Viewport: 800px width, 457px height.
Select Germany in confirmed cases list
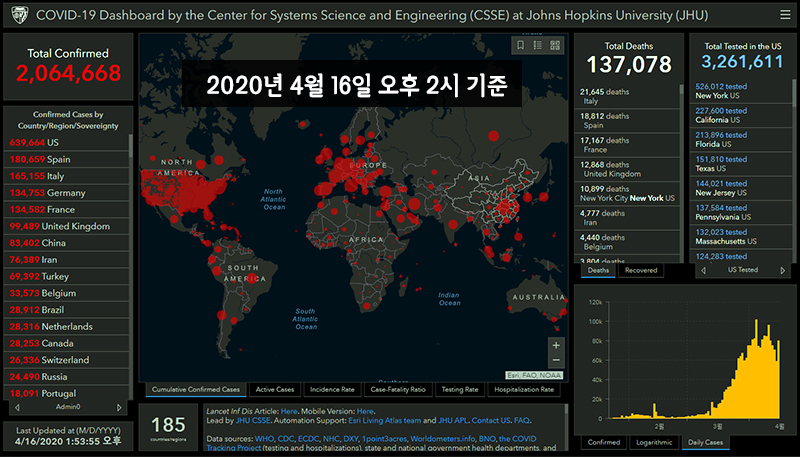click(x=66, y=193)
